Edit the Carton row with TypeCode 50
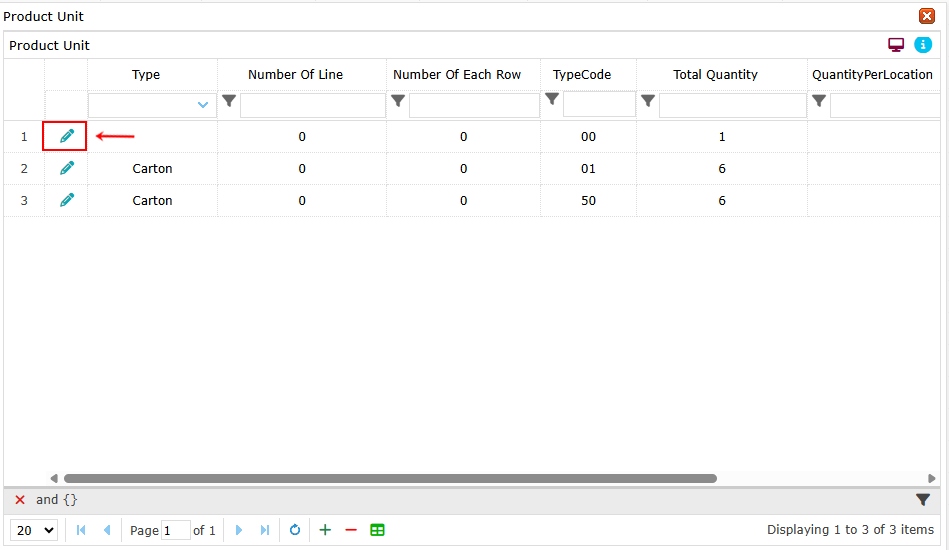 tap(67, 200)
